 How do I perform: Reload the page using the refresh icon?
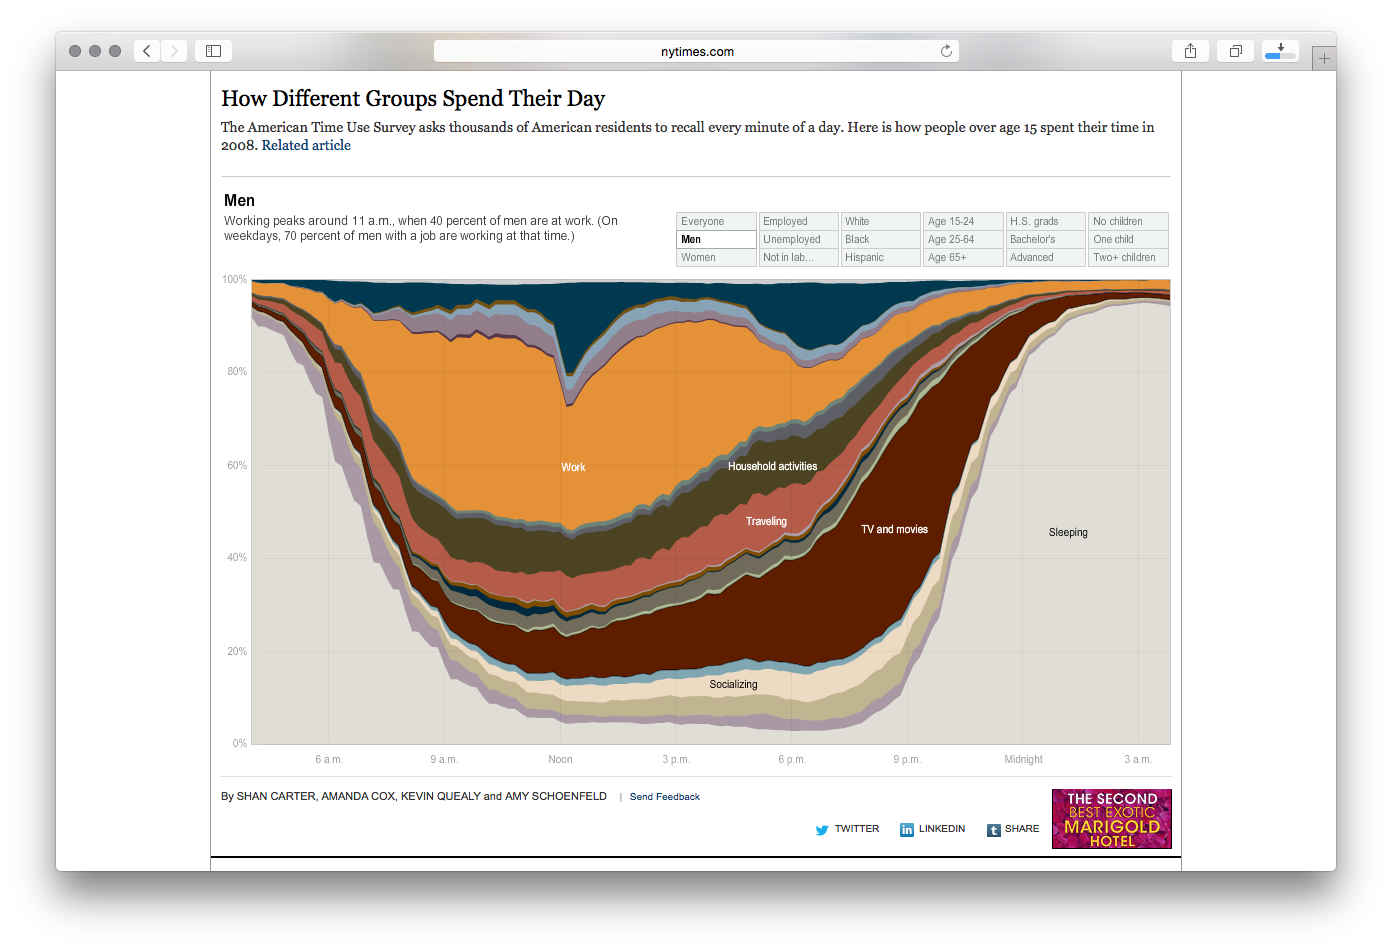946,50
